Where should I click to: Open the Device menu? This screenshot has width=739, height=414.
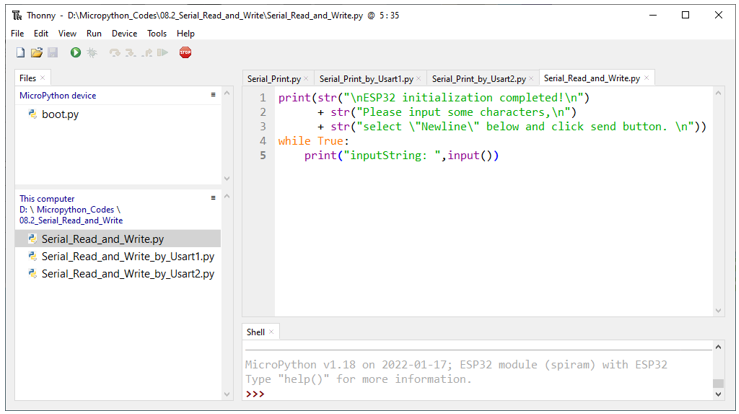click(124, 33)
